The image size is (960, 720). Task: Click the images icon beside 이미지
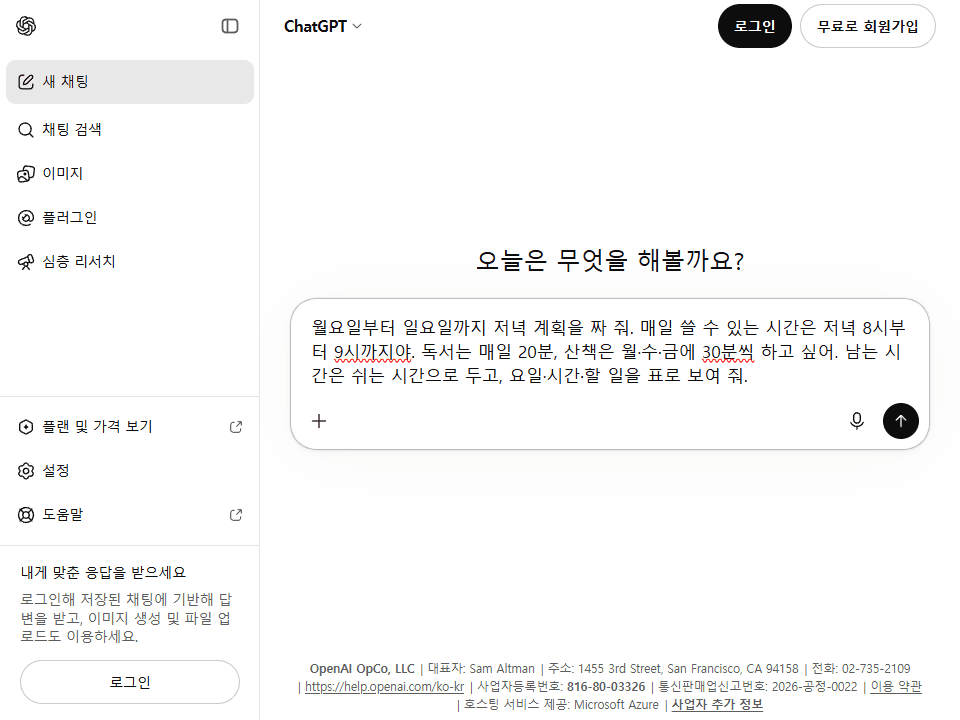click(26, 174)
